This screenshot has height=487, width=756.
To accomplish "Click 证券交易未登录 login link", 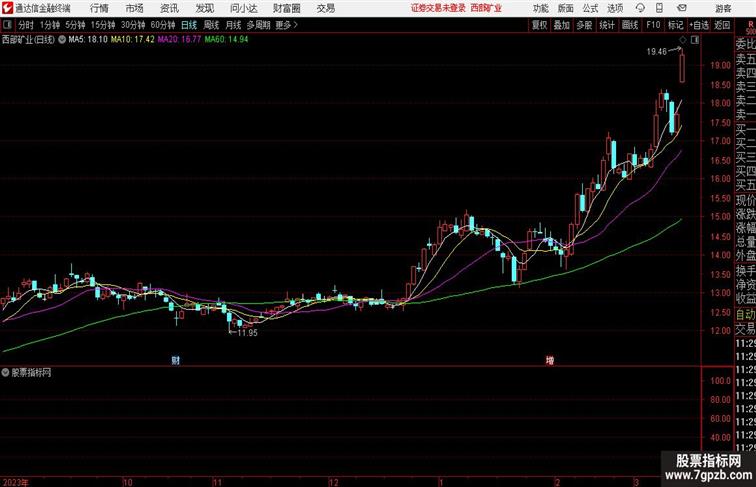I will [x=438, y=8].
